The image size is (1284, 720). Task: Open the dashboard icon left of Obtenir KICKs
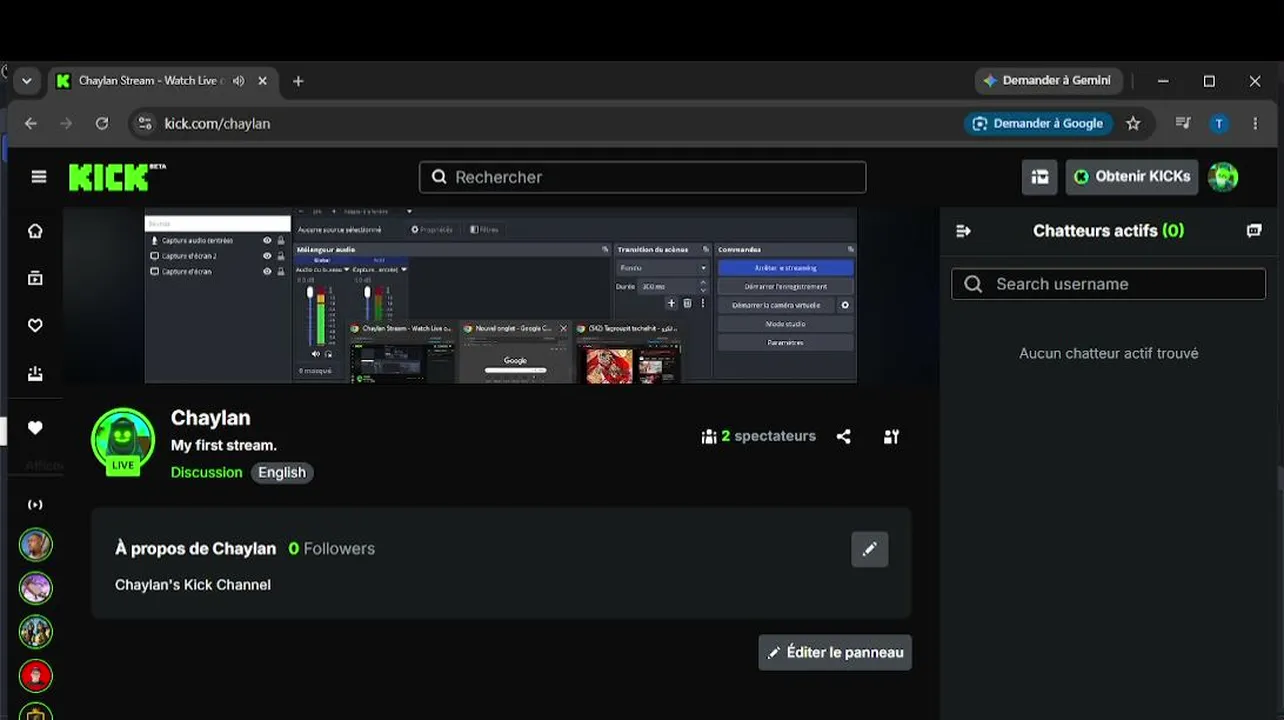coord(1040,177)
